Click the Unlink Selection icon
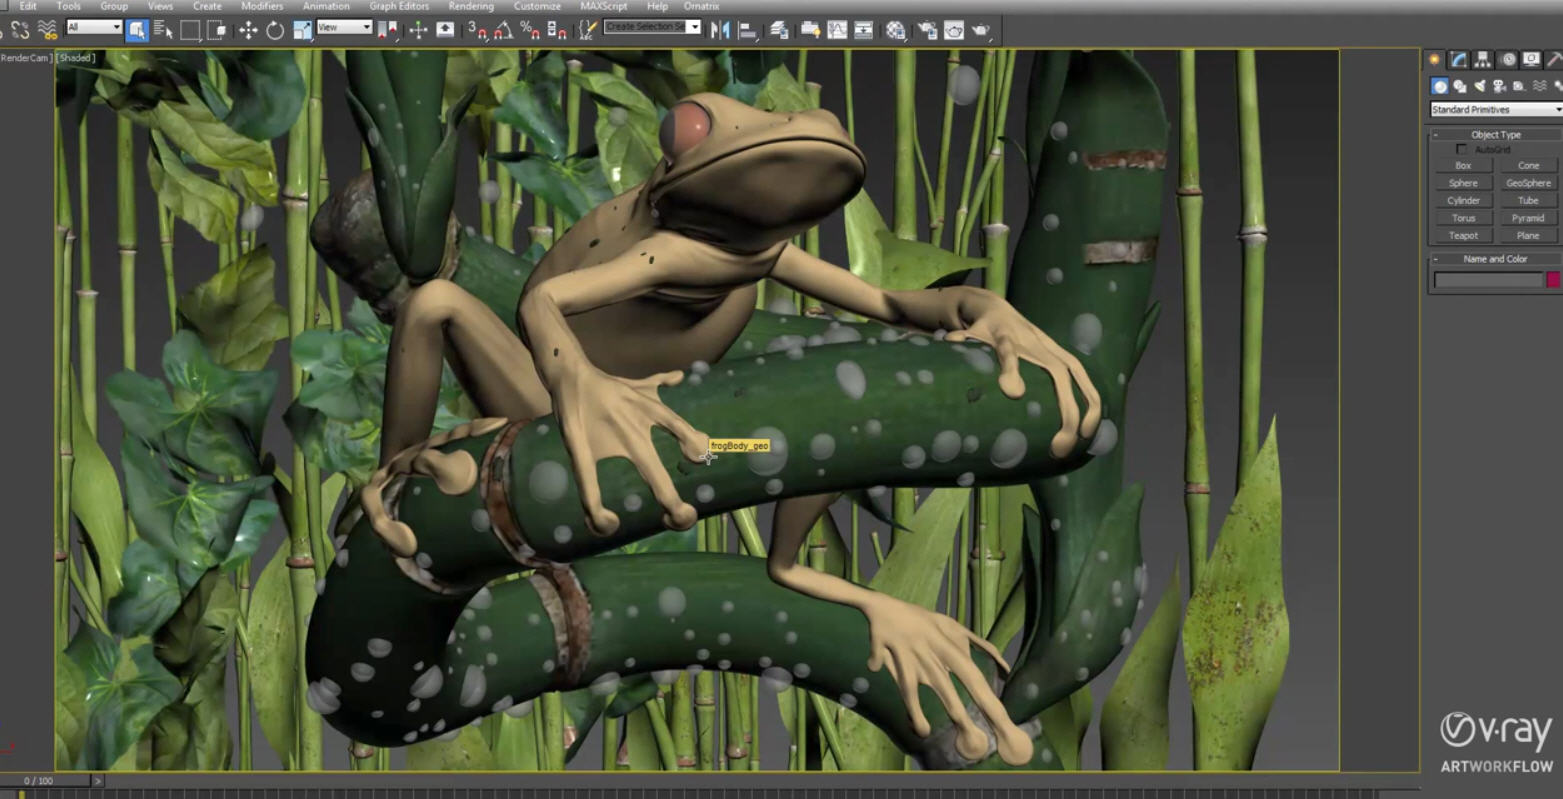This screenshot has width=1563, height=799. pos(21,30)
